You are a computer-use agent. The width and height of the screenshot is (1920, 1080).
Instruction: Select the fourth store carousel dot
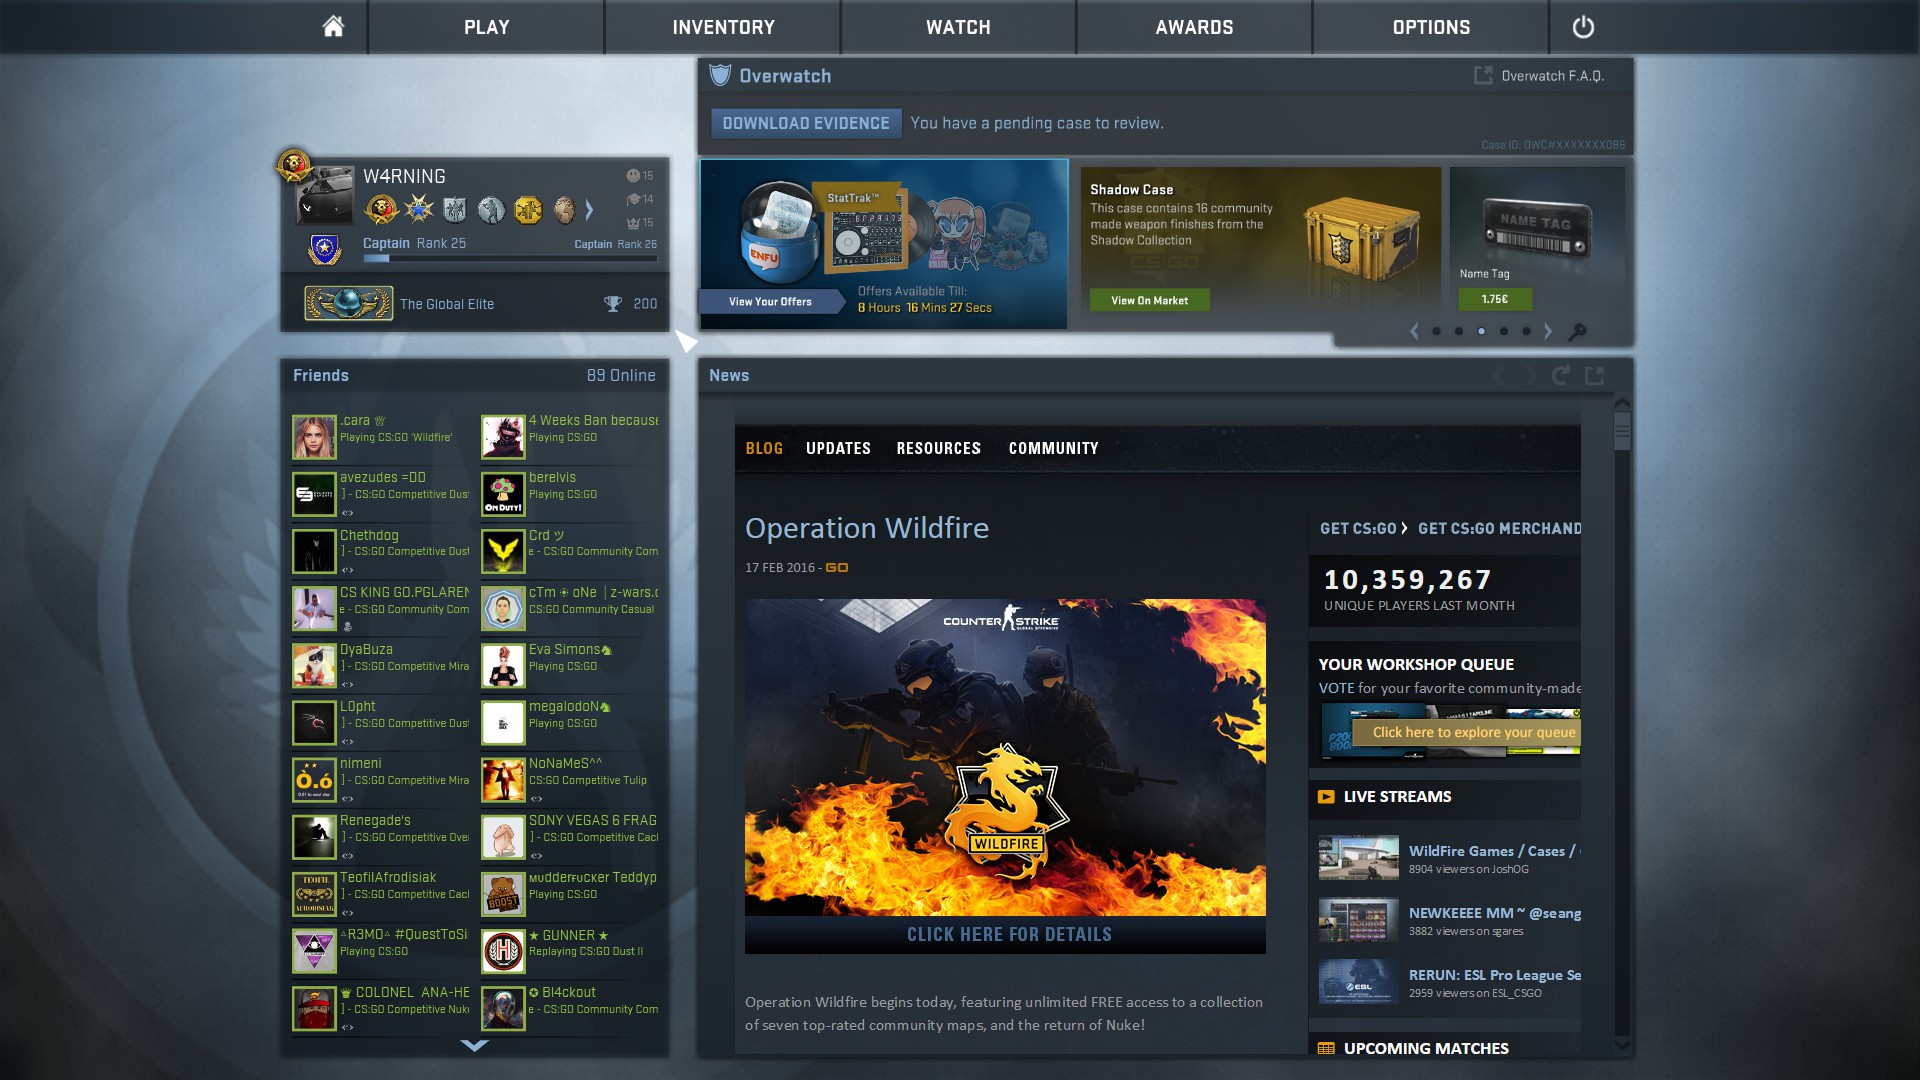coord(1504,331)
